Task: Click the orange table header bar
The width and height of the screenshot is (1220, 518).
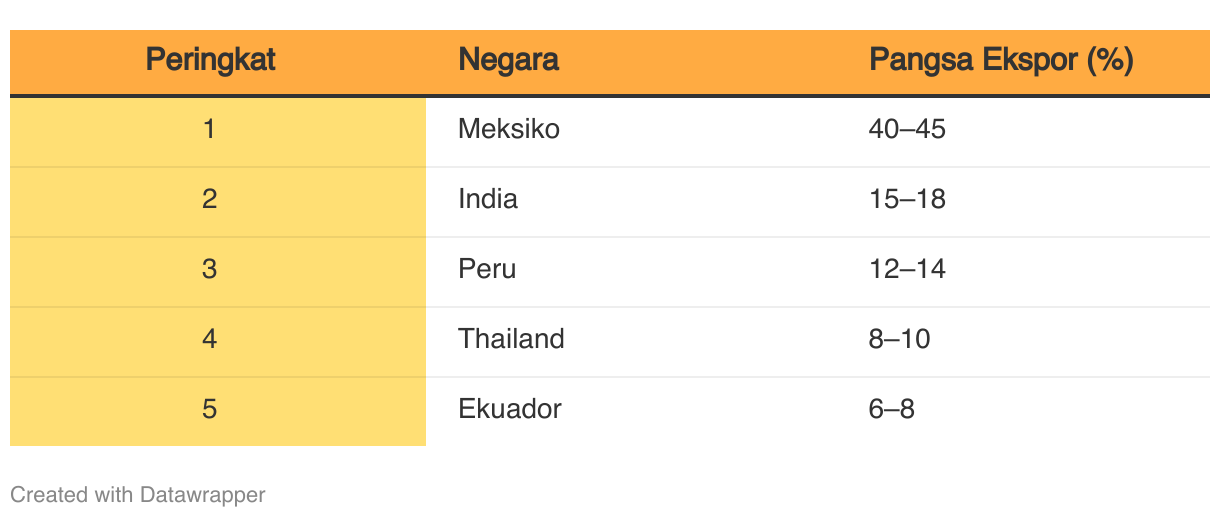Action: pos(610,62)
